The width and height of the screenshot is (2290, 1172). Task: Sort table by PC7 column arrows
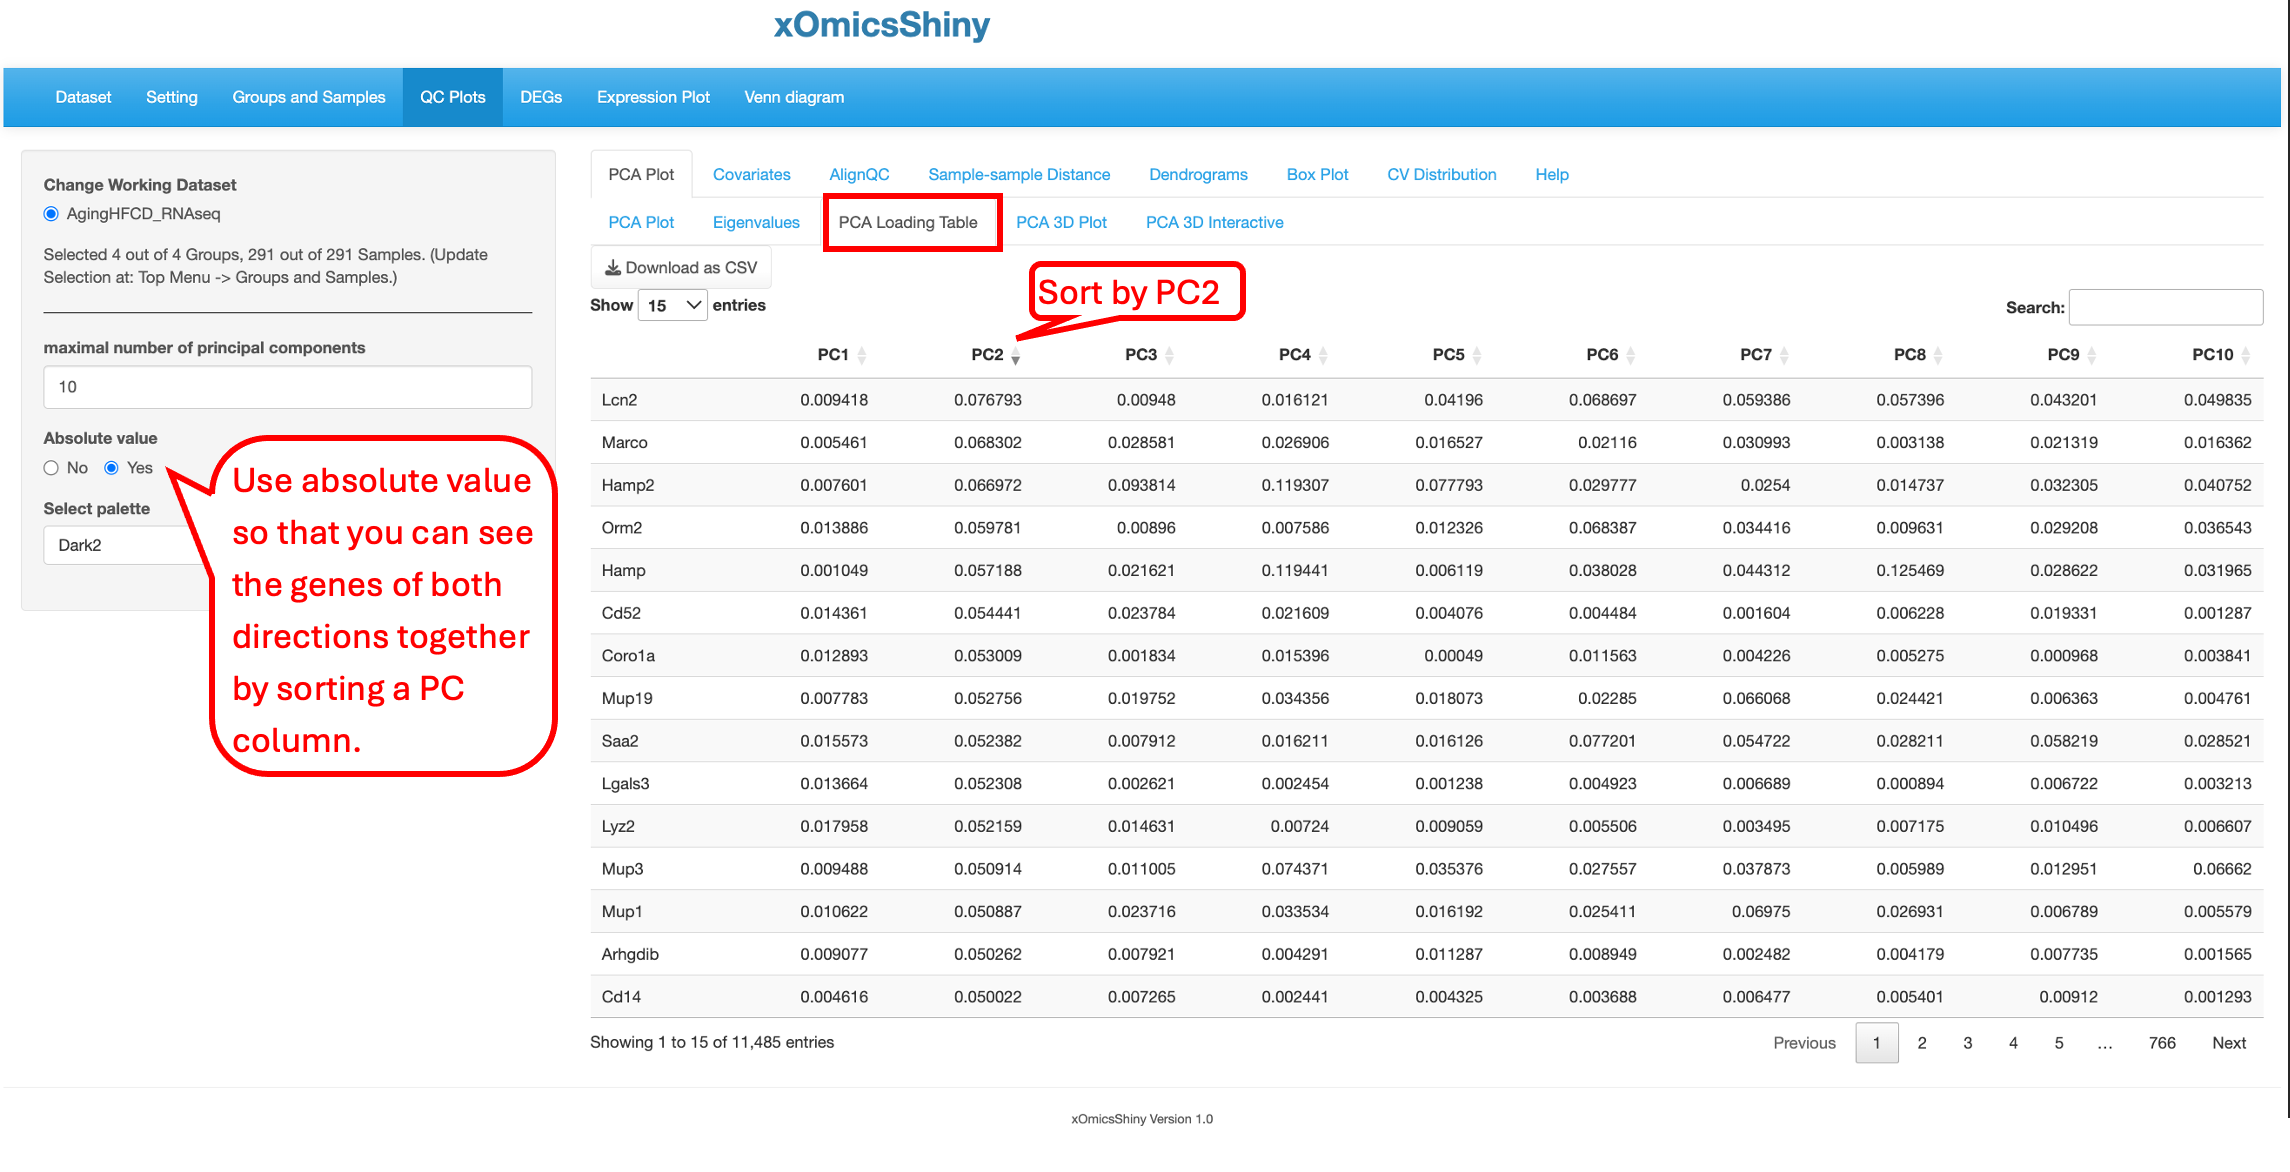(1784, 355)
